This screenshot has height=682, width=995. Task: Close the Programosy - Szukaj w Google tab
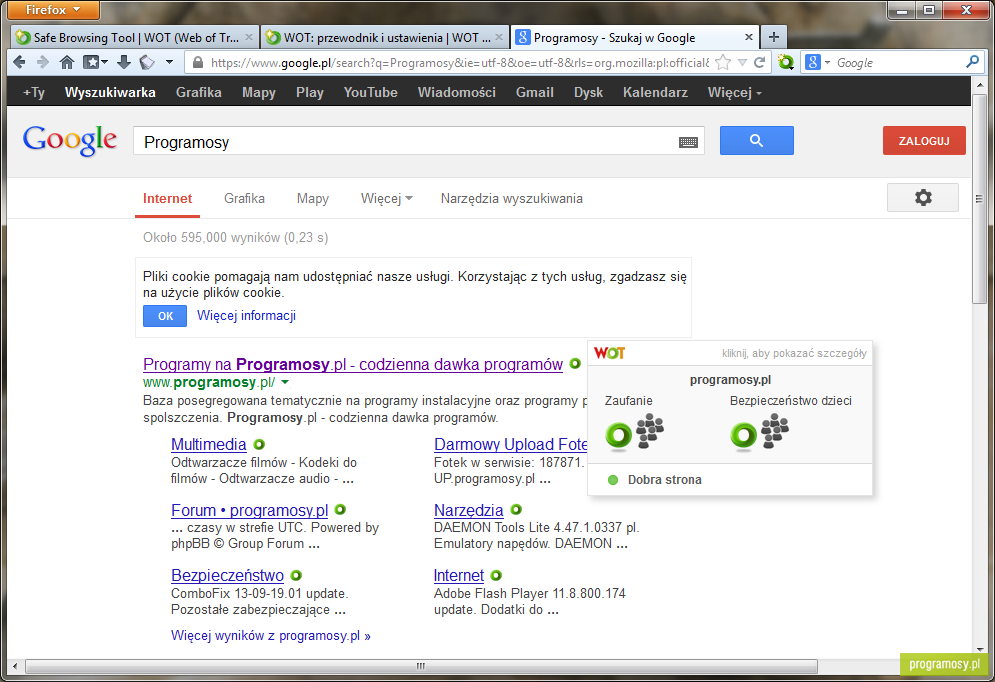749,37
